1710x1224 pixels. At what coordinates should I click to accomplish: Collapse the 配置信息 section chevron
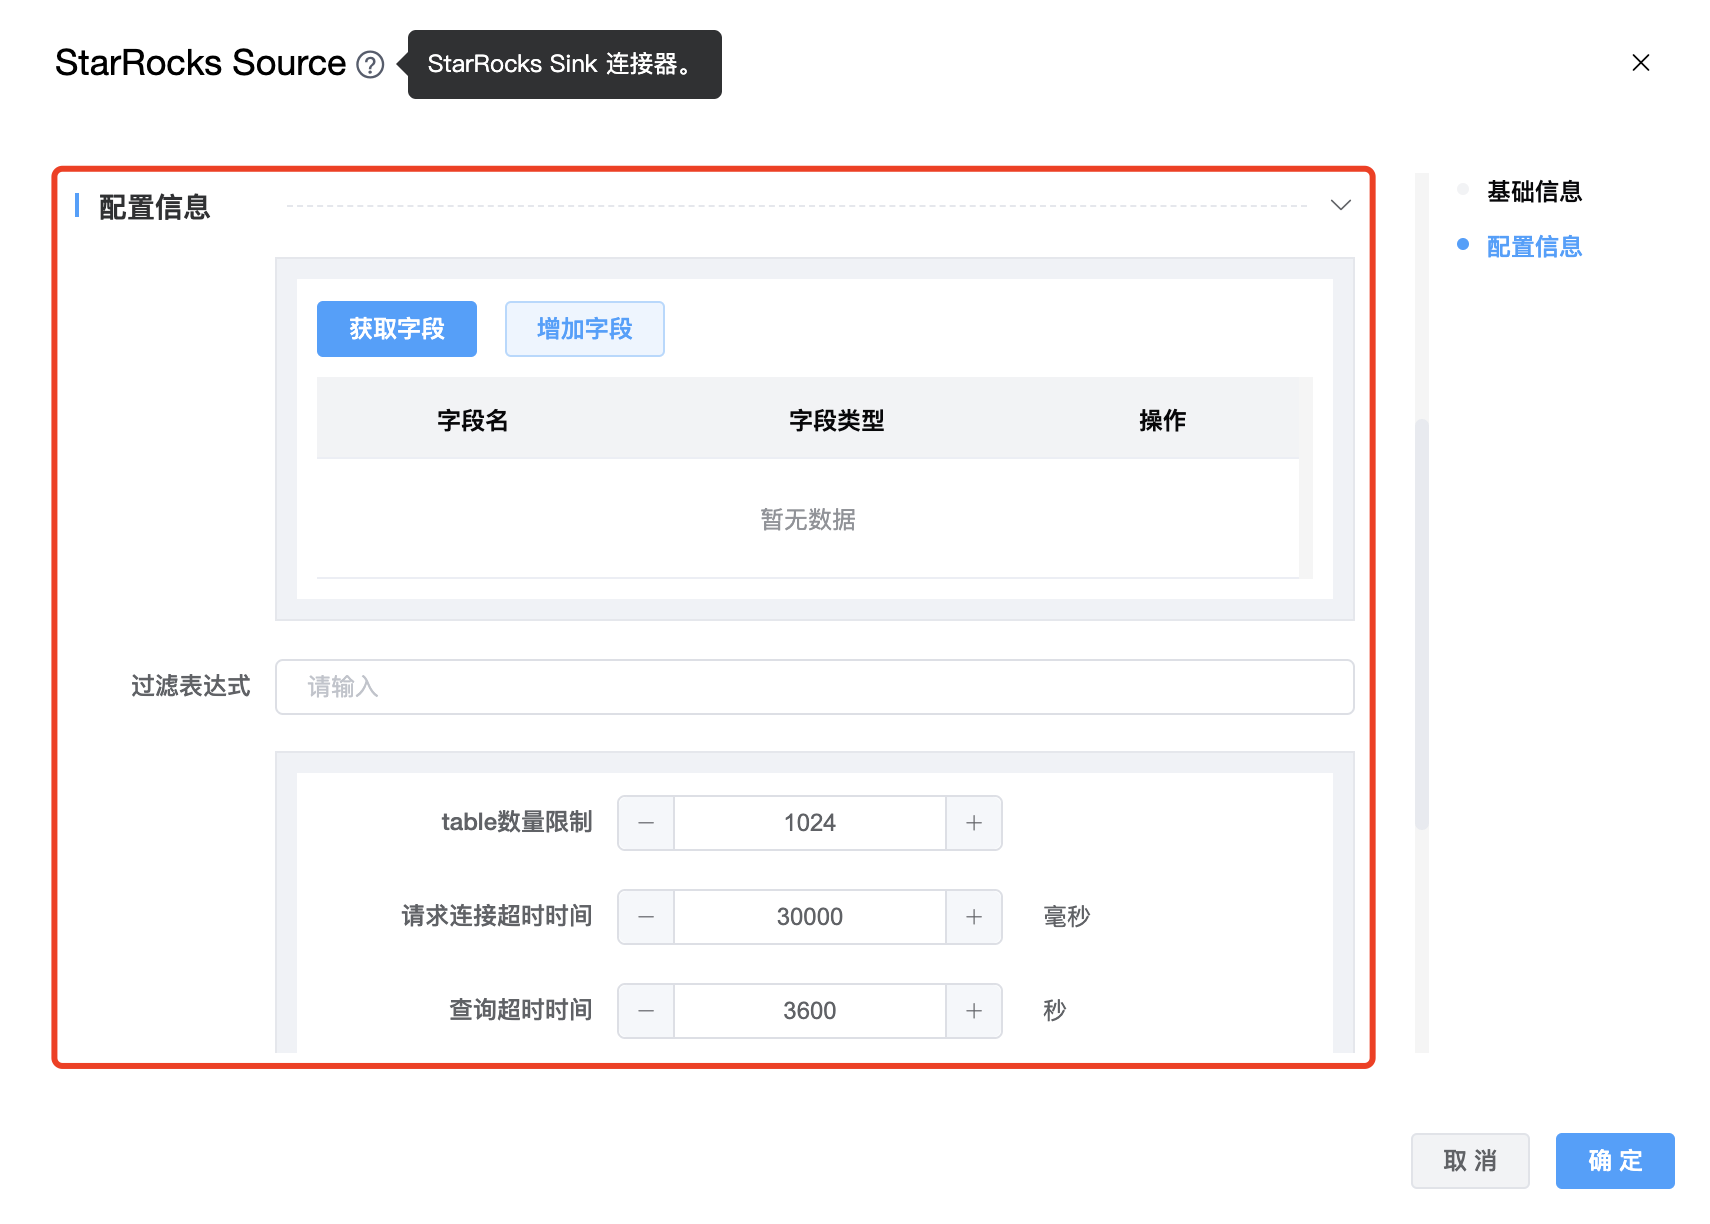point(1340,205)
